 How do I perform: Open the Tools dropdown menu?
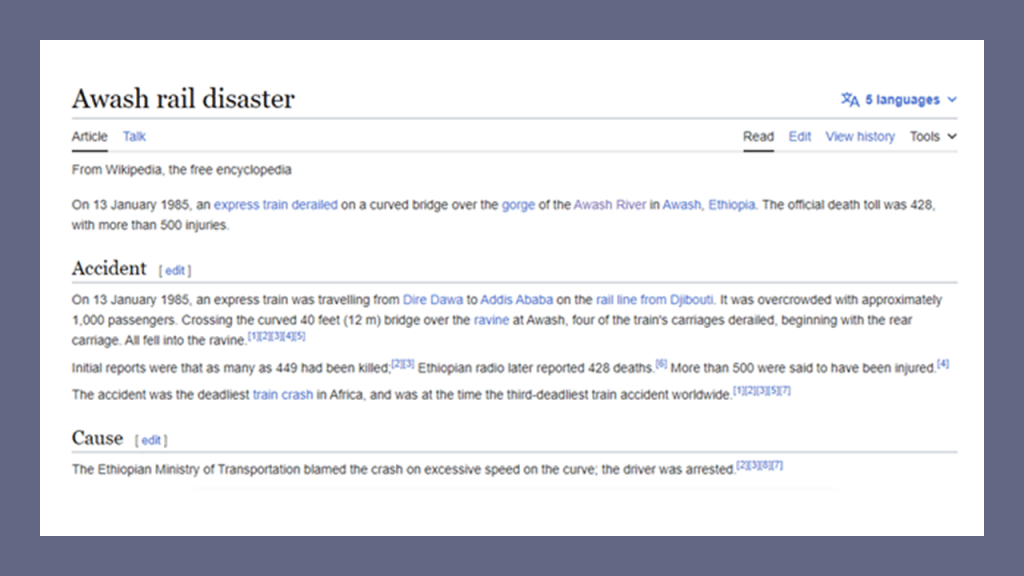(932, 137)
